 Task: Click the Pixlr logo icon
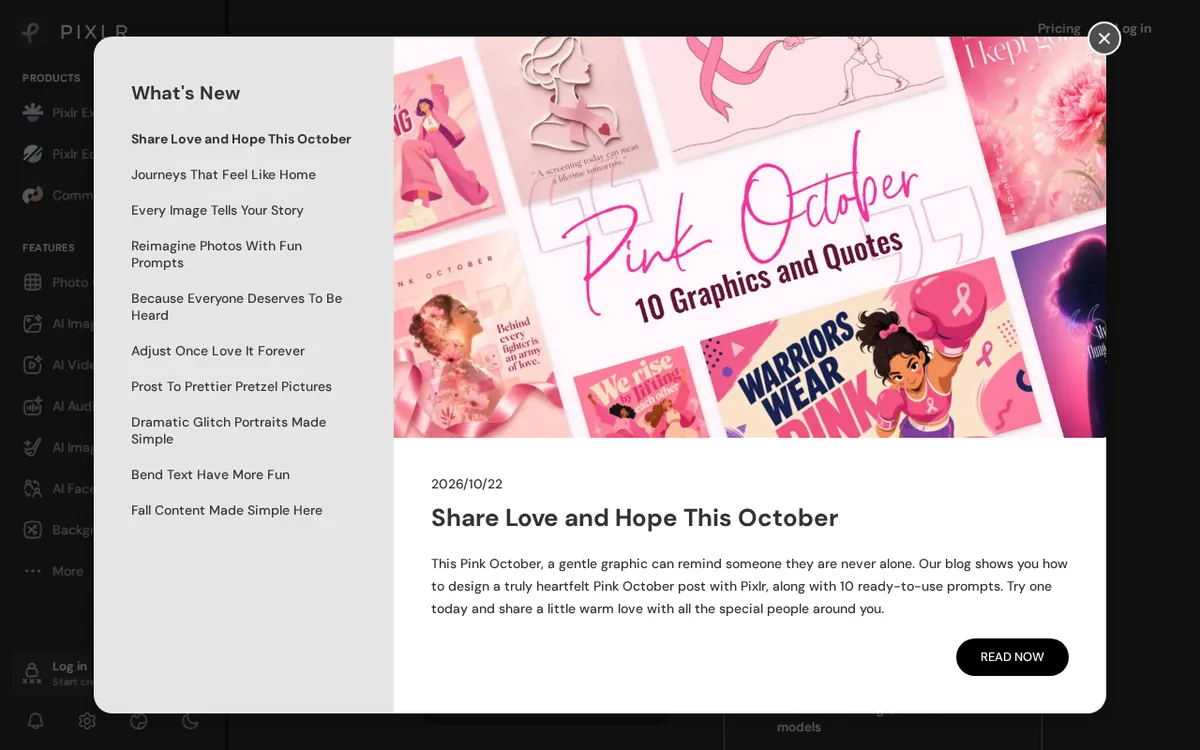click(x=32, y=32)
